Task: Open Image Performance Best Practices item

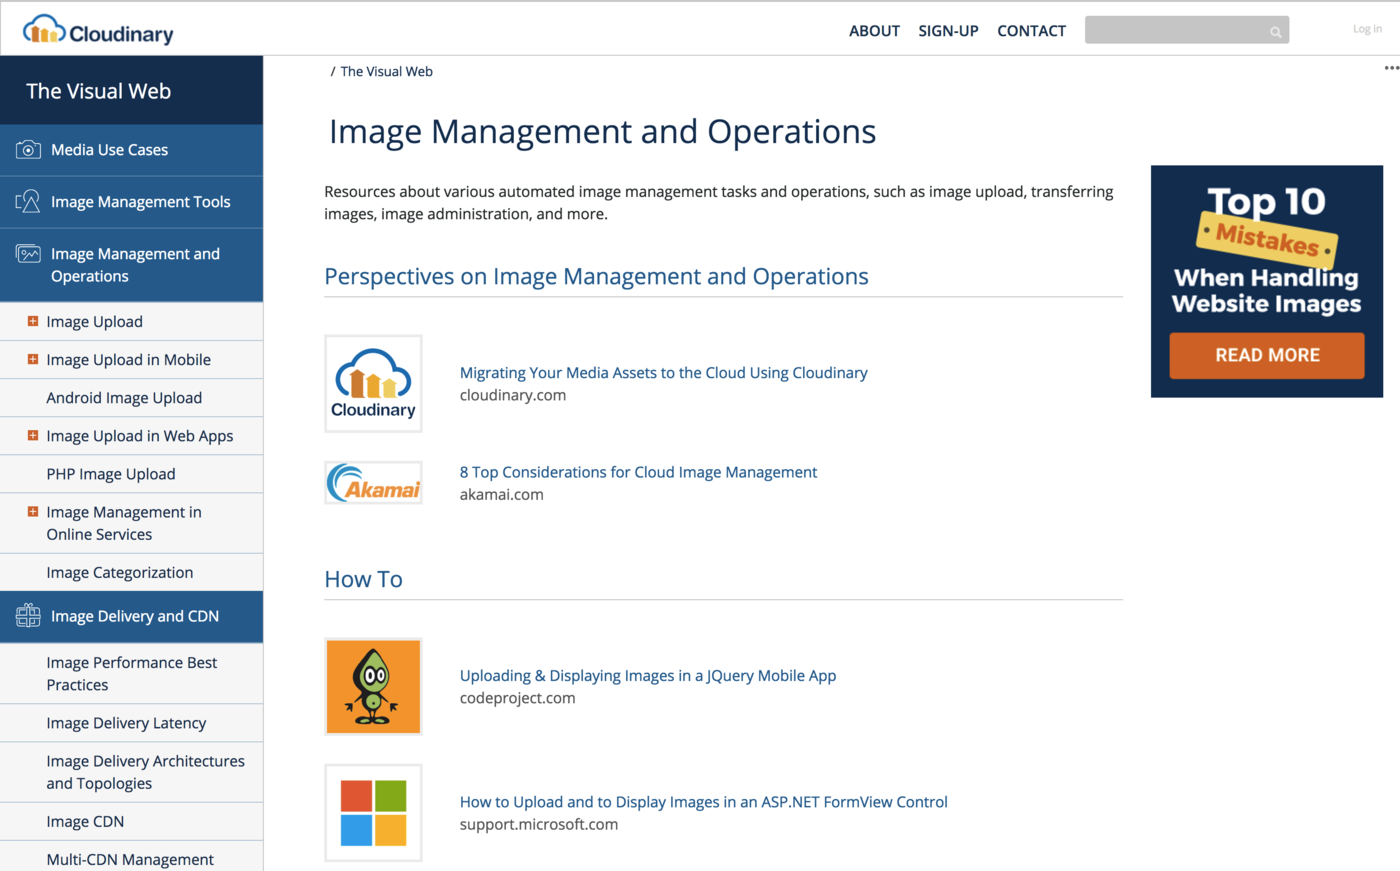Action: (x=131, y=674)
